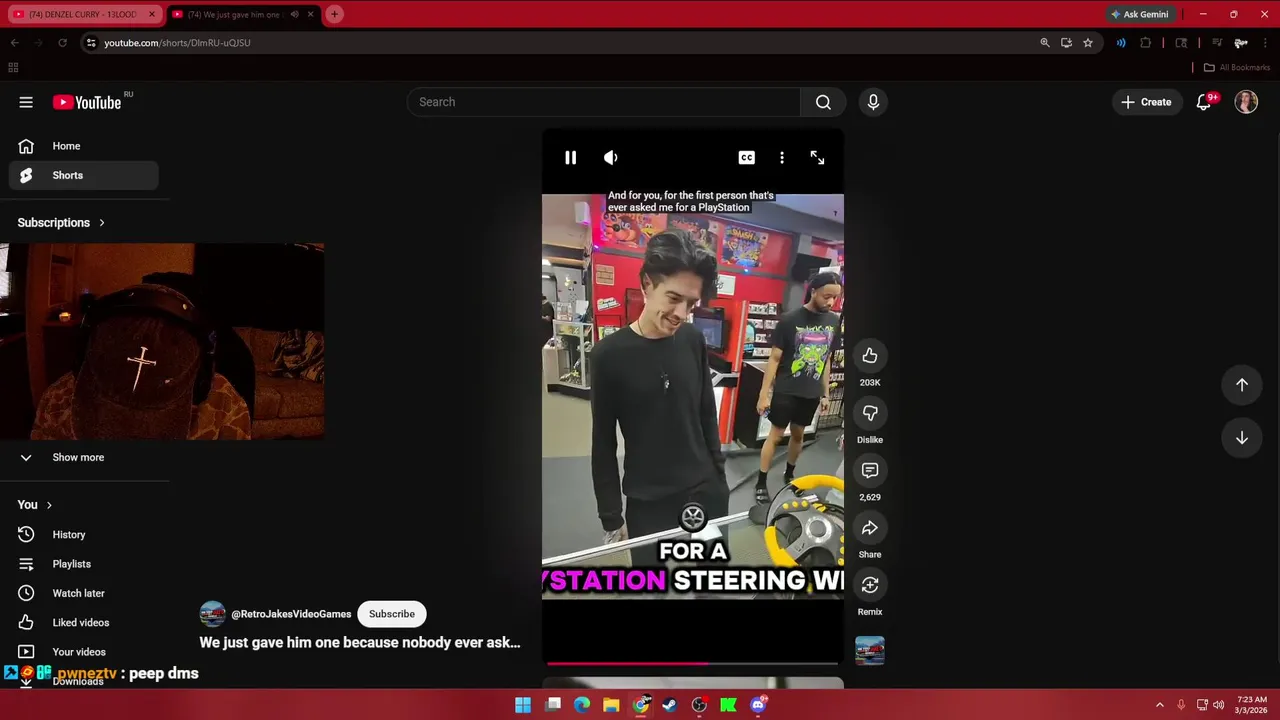
Task: Open Your videos in the sidebar
Action: click(x=84, y=652)
